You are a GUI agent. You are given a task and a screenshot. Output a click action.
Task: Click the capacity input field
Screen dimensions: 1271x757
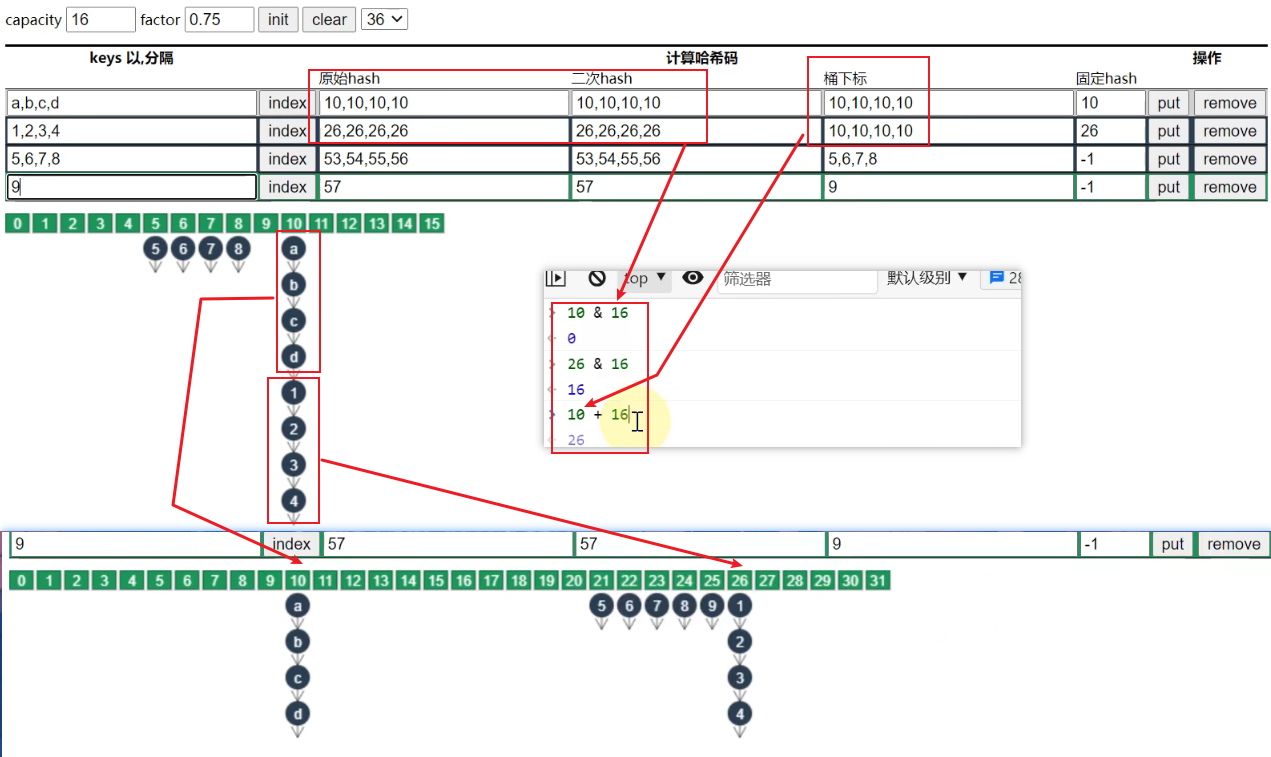(101, 19)
